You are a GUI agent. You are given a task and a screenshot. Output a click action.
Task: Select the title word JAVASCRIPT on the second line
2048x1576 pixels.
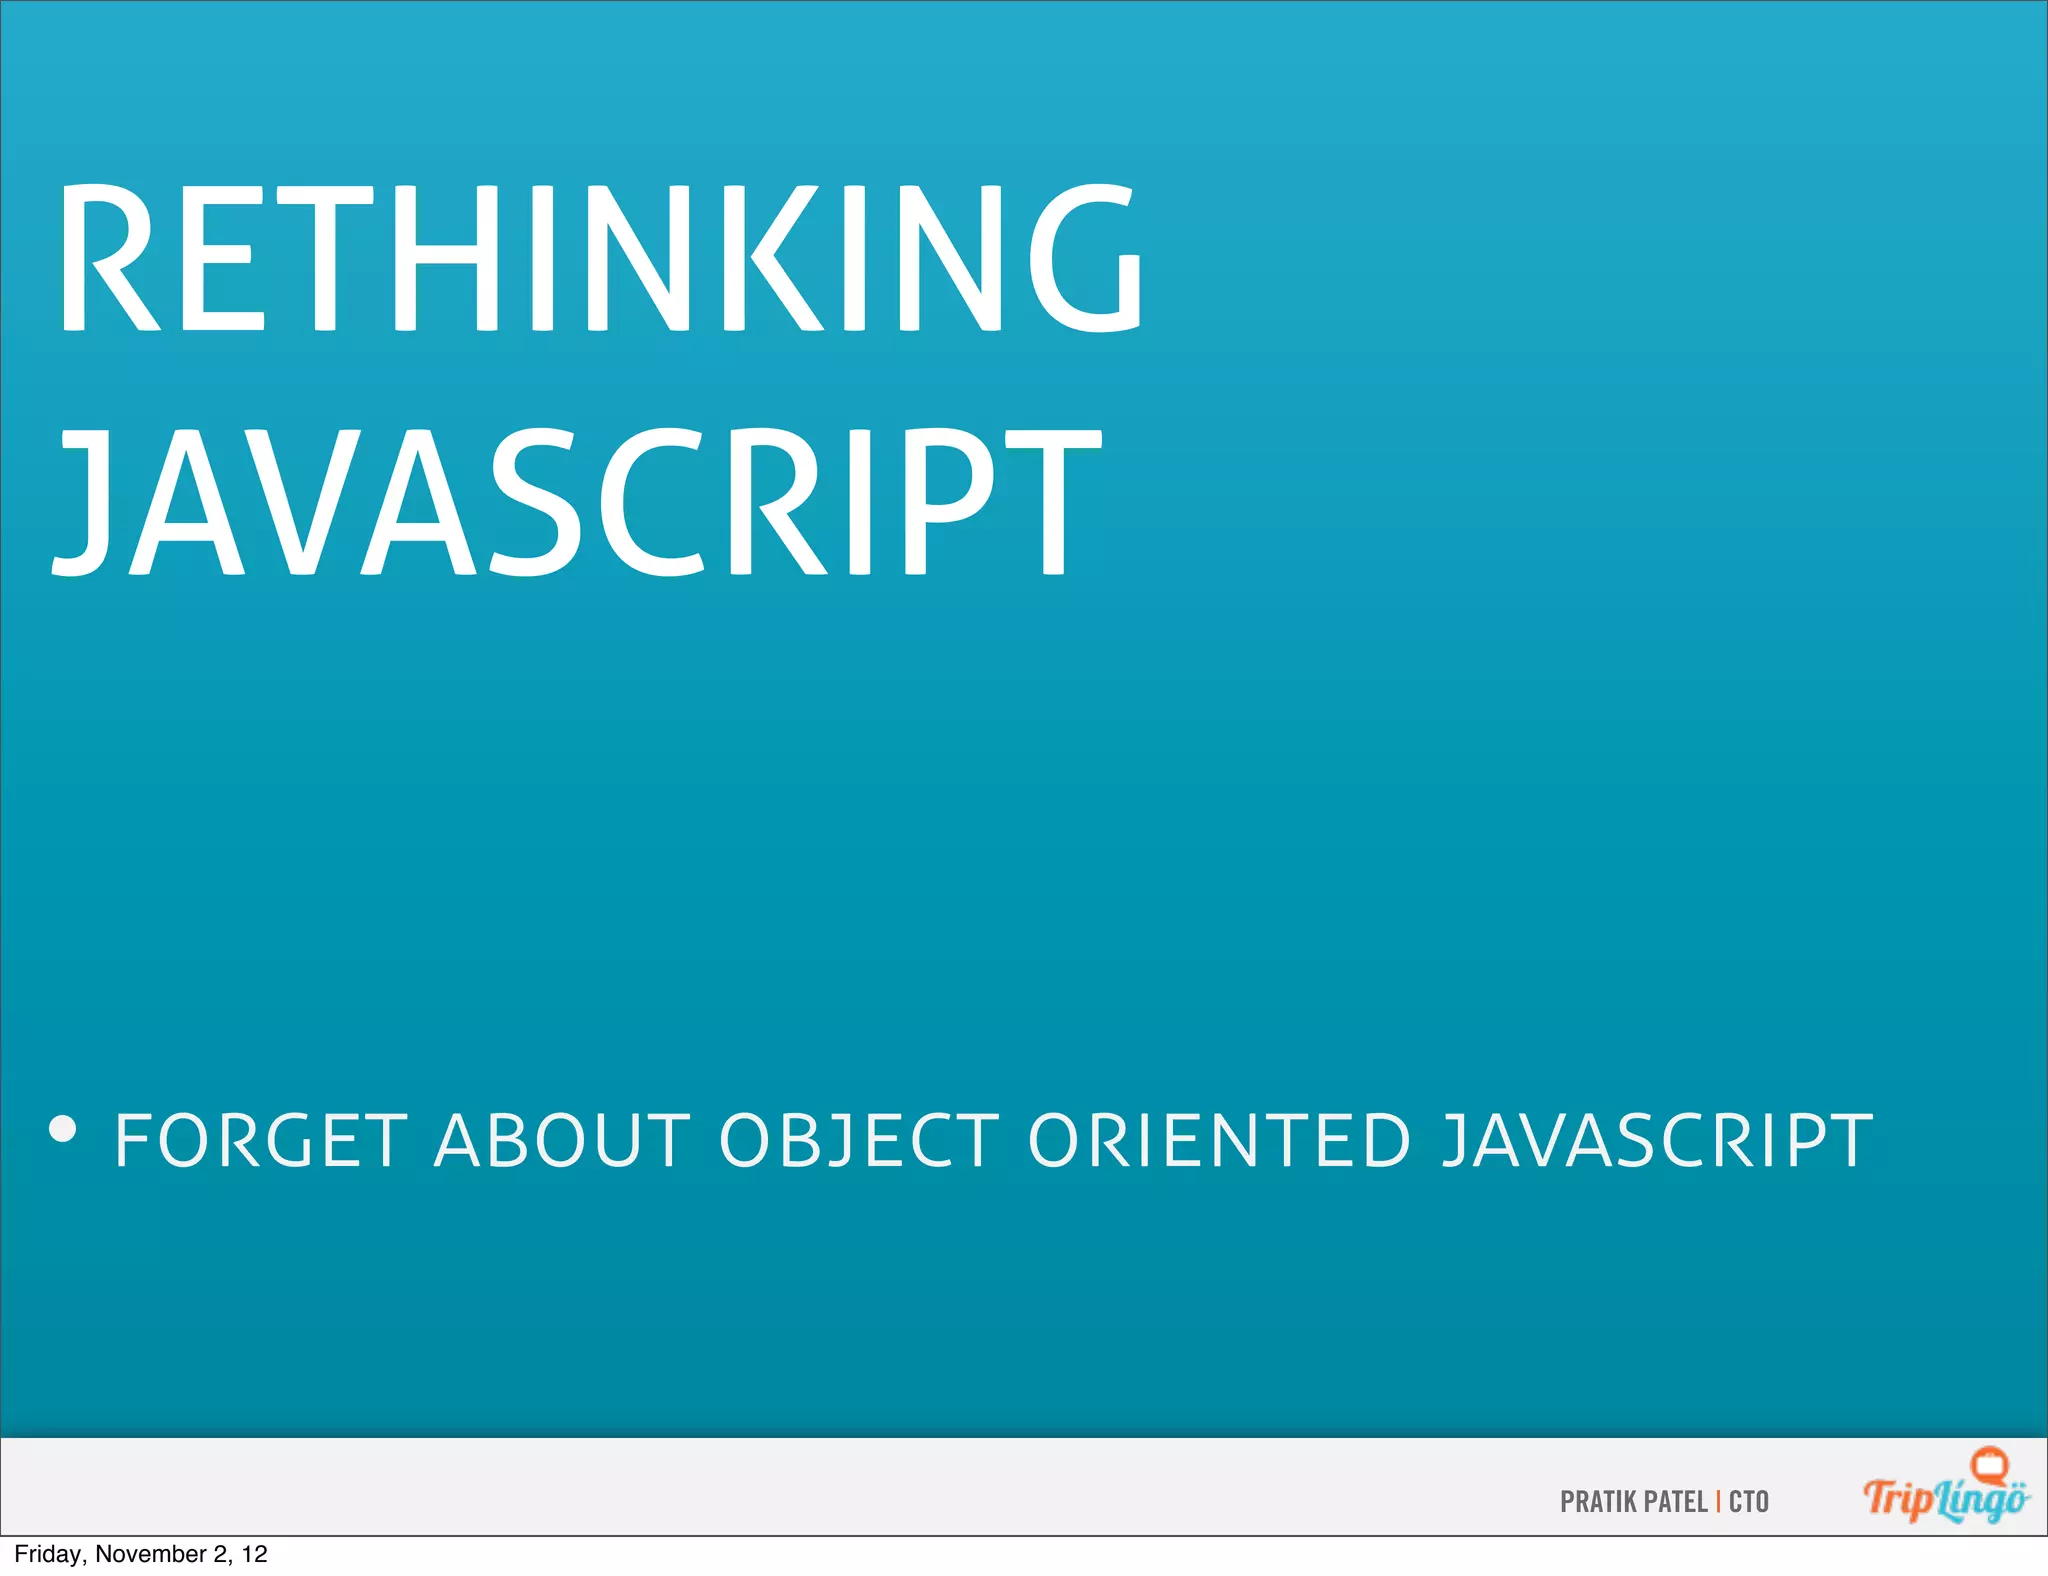[x=577, y=502]
